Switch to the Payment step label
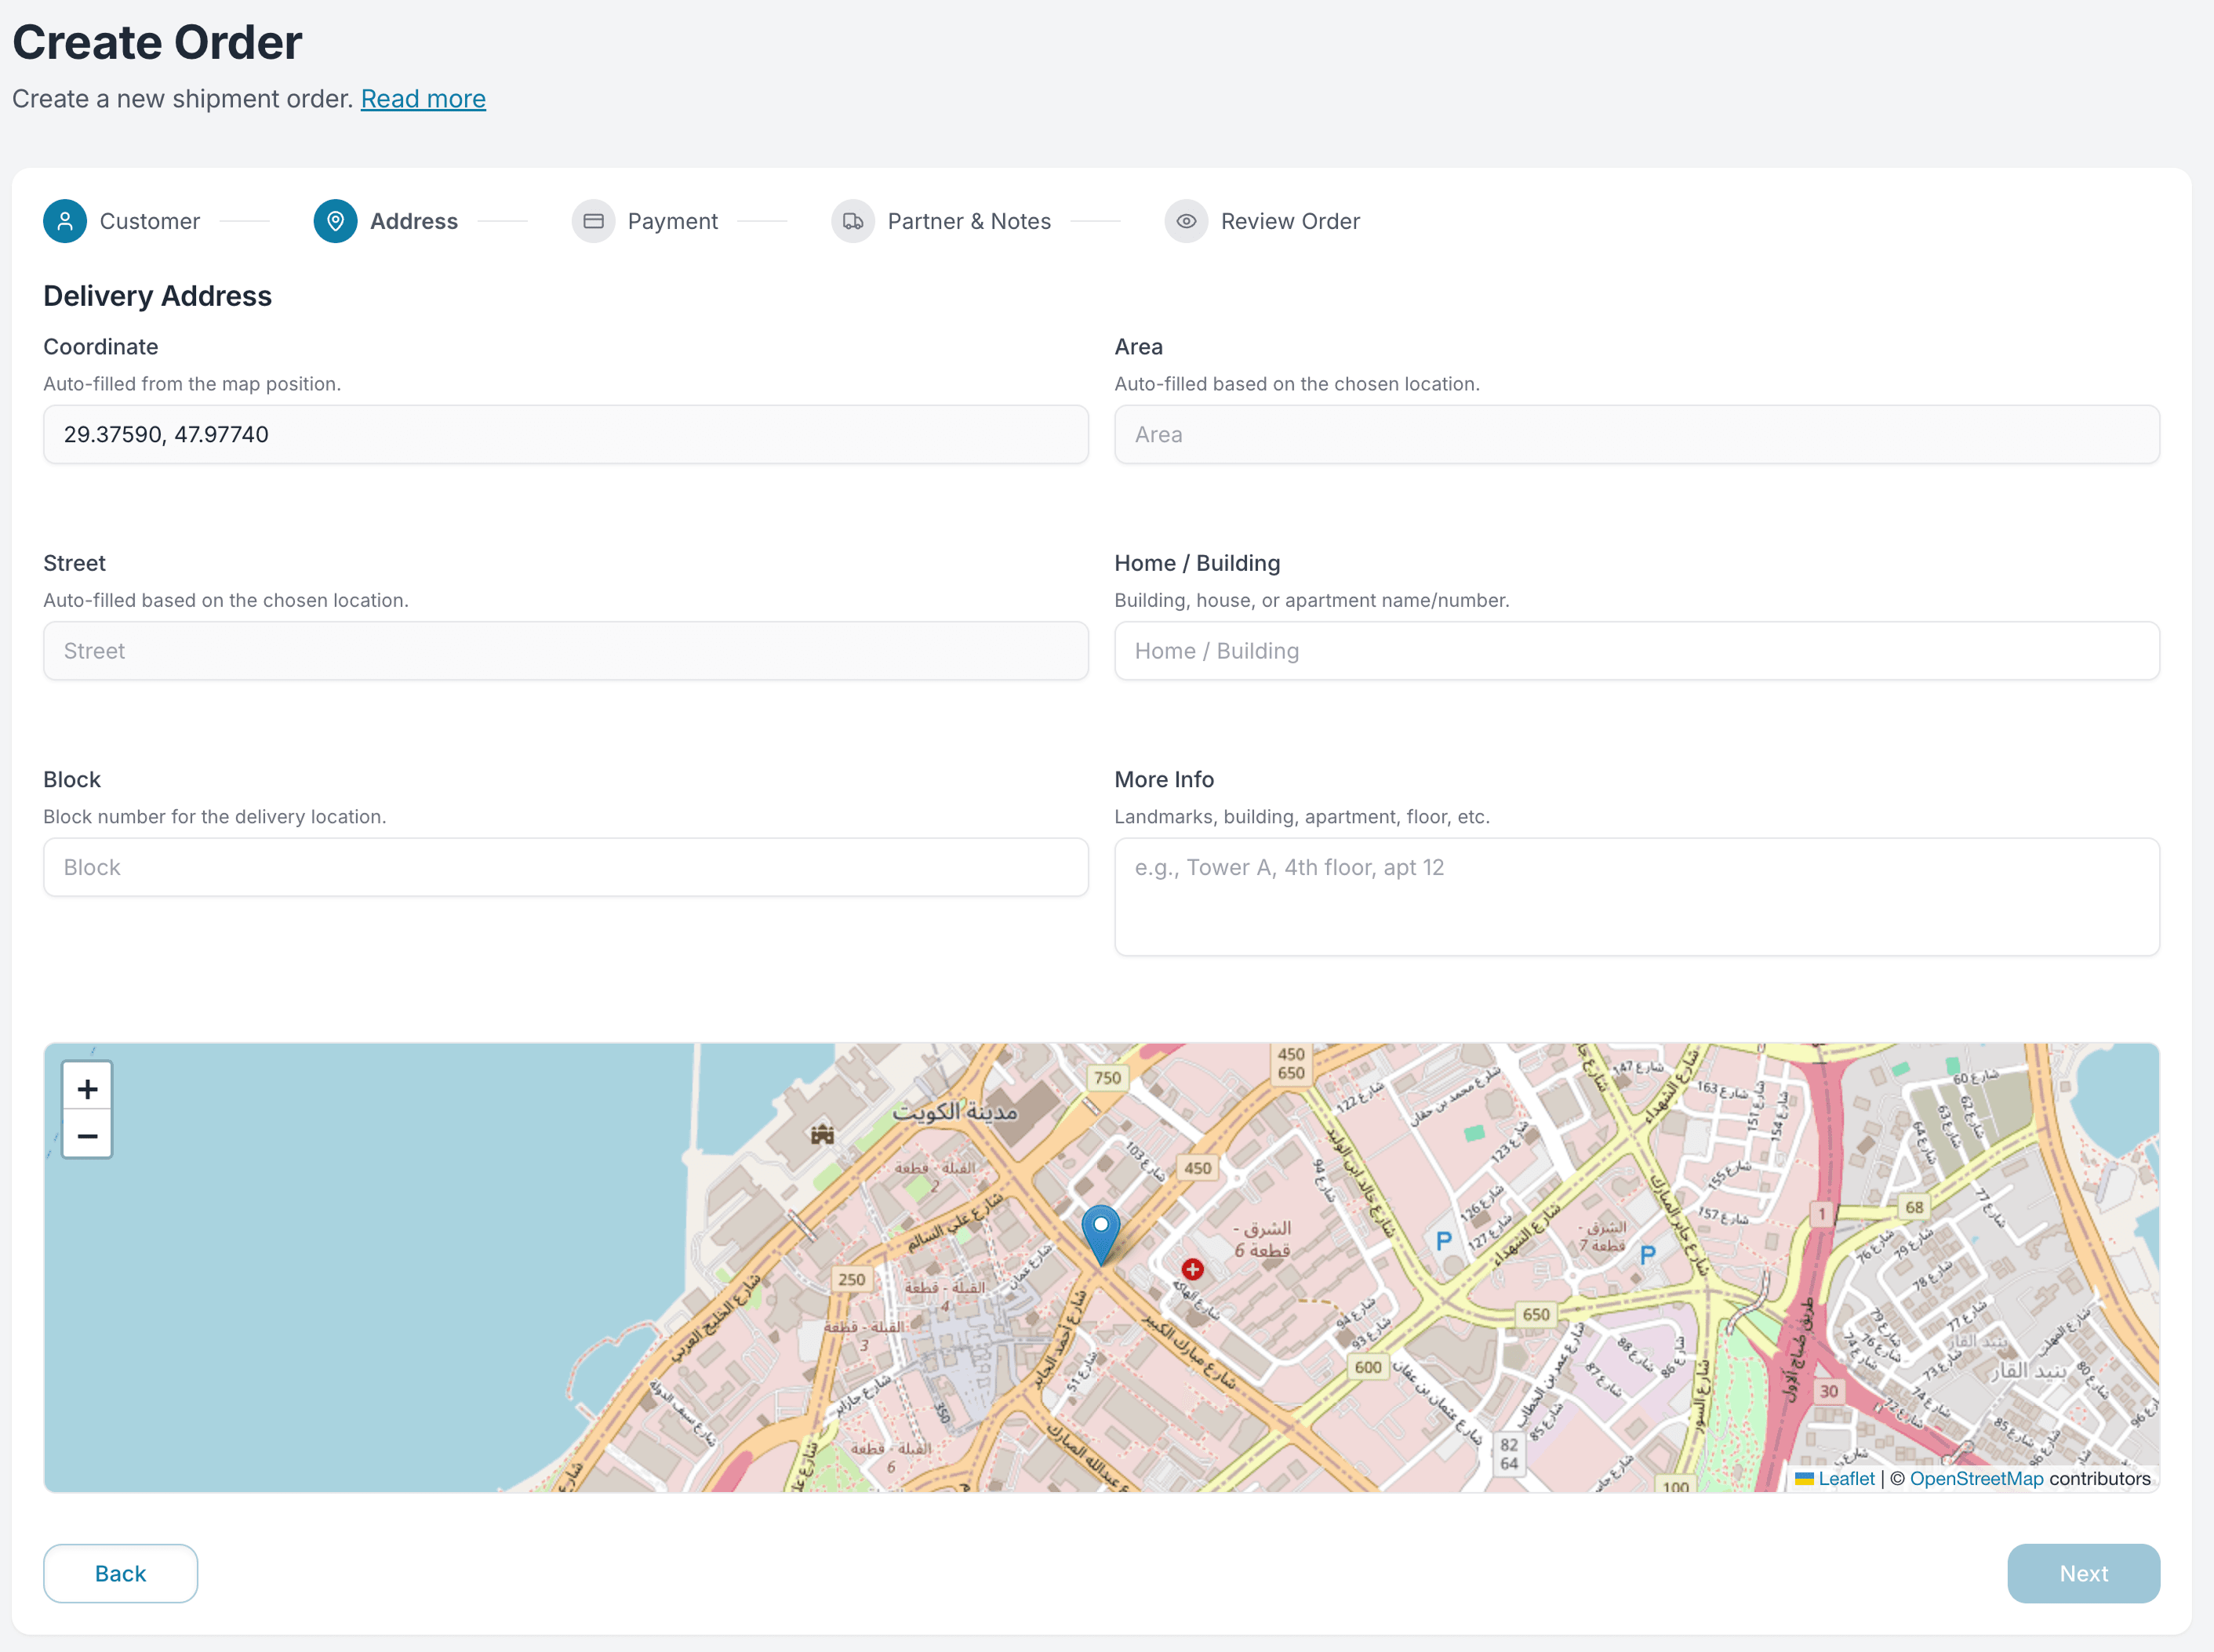The image size is (2214, 1652). tap(672, 221)
